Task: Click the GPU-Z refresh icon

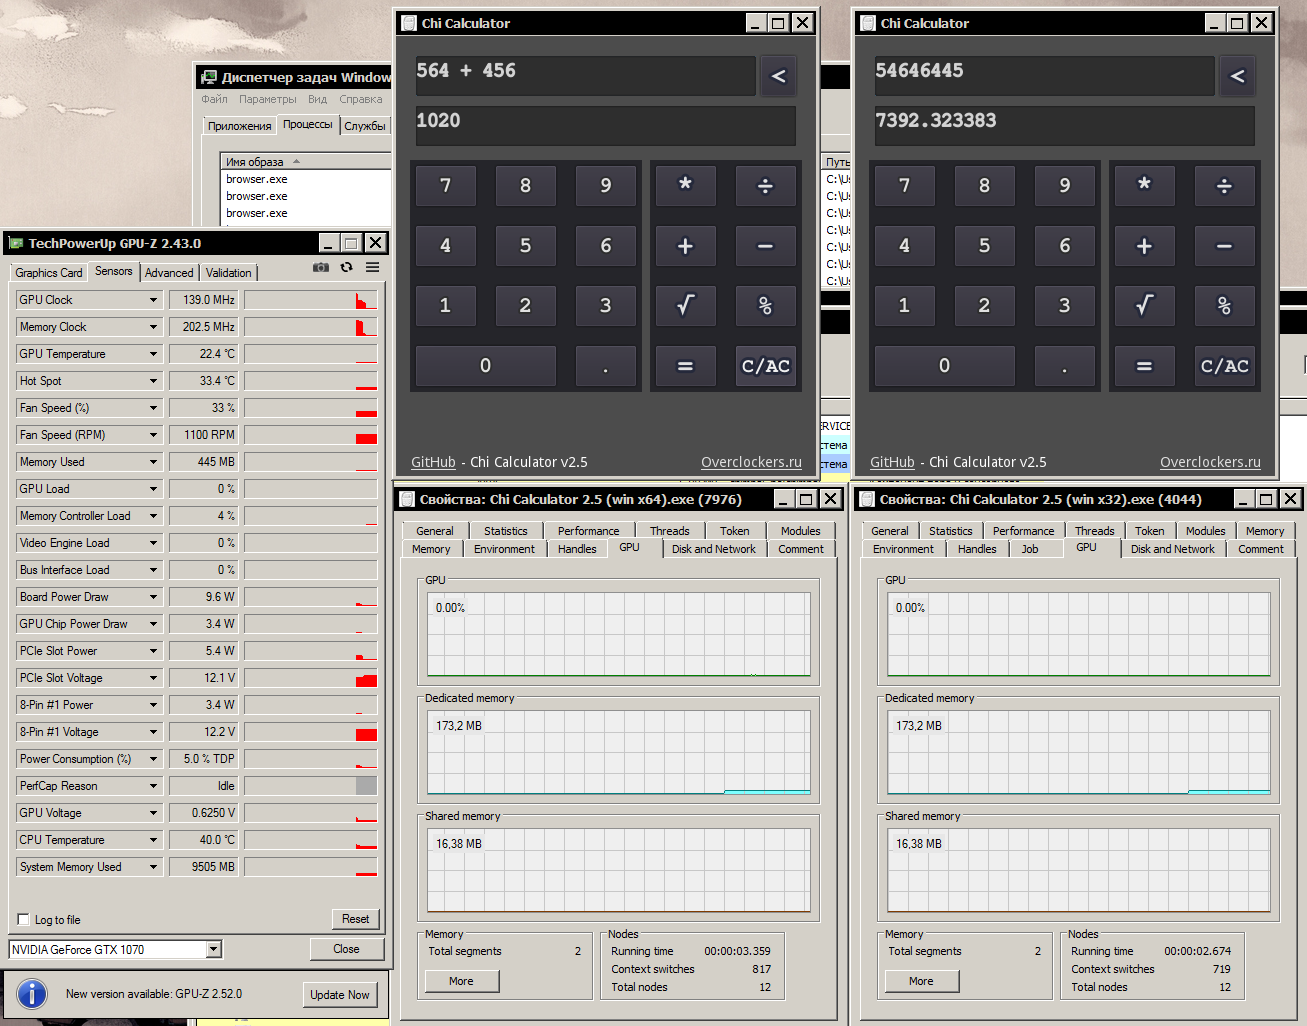Action: pyautogui.click(x=346, y=267)
